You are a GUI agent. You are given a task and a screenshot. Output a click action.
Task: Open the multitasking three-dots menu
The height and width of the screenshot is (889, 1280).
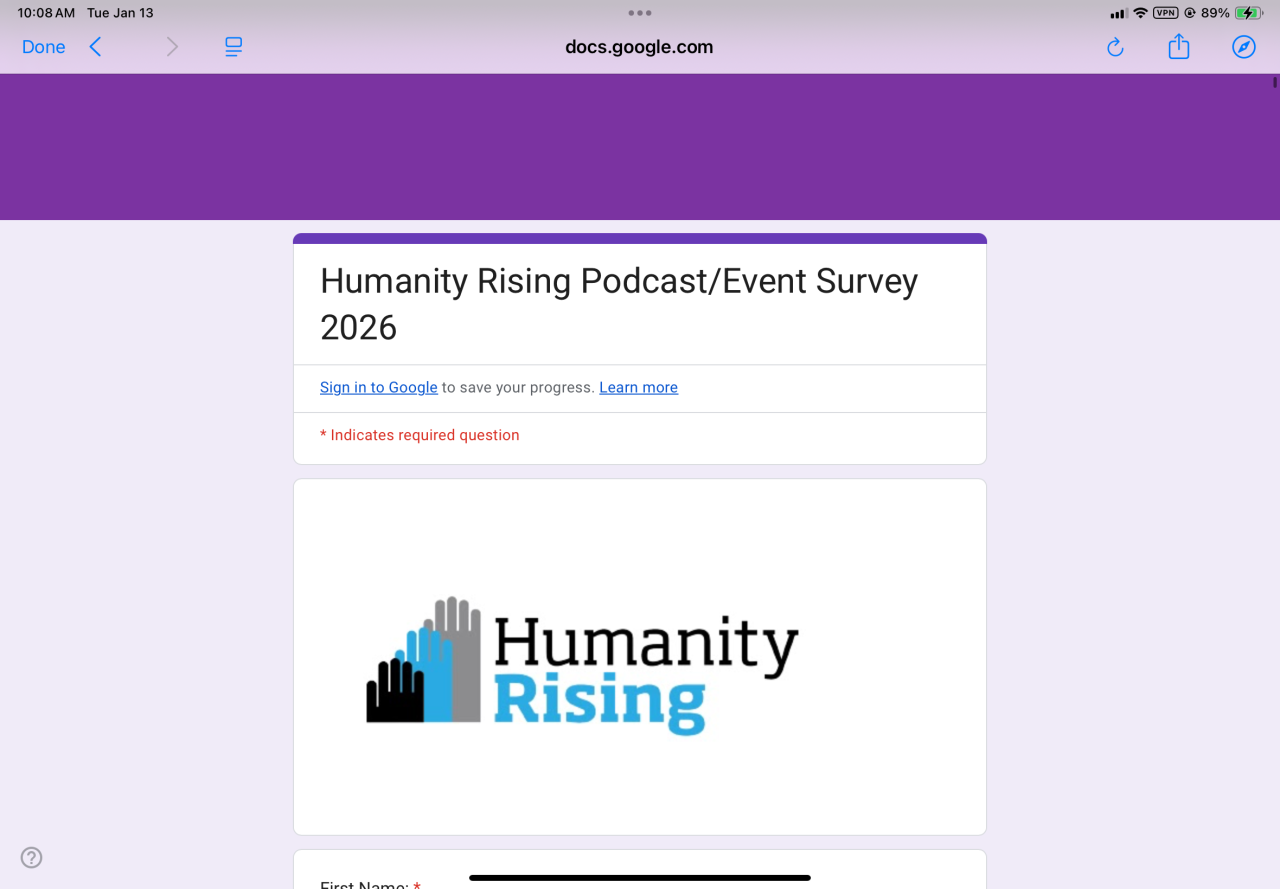pyautogui.click(x=640, y=13)
